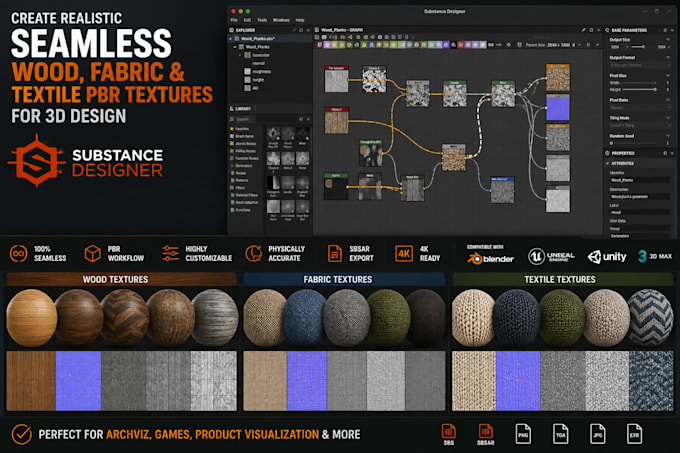Open the Tiling Mode combo box
The image size is (680, 453).
pos(640,125)
